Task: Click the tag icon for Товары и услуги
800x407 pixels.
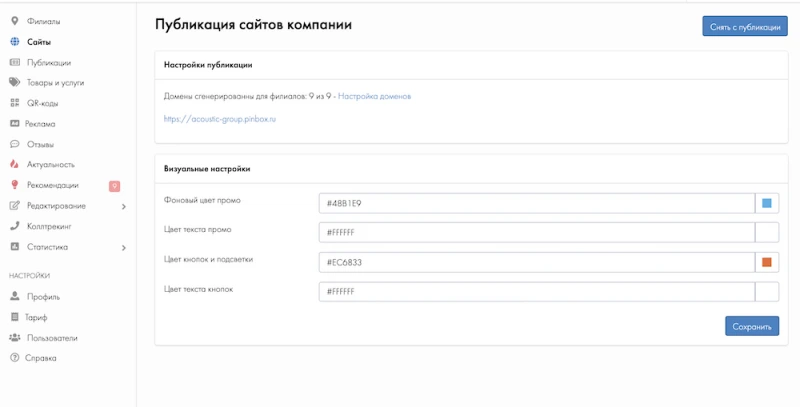Action: [15, 83]
